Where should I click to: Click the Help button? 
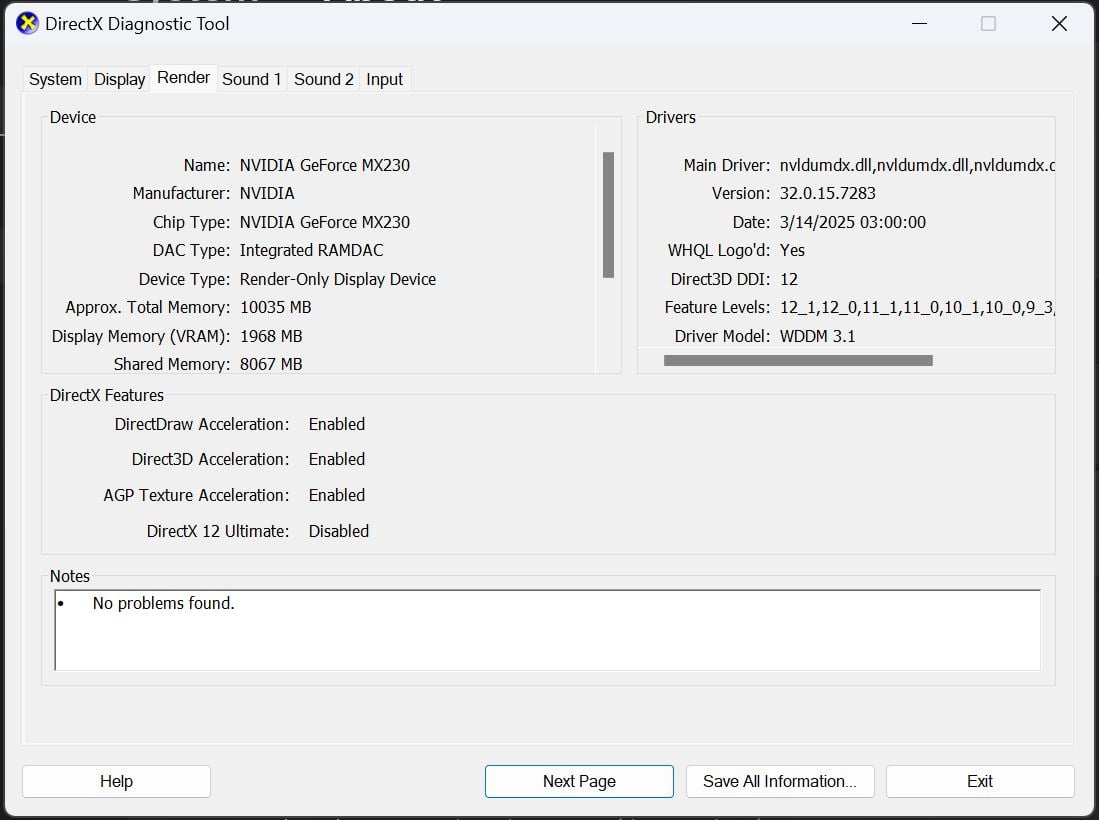(x=116, y=781)
